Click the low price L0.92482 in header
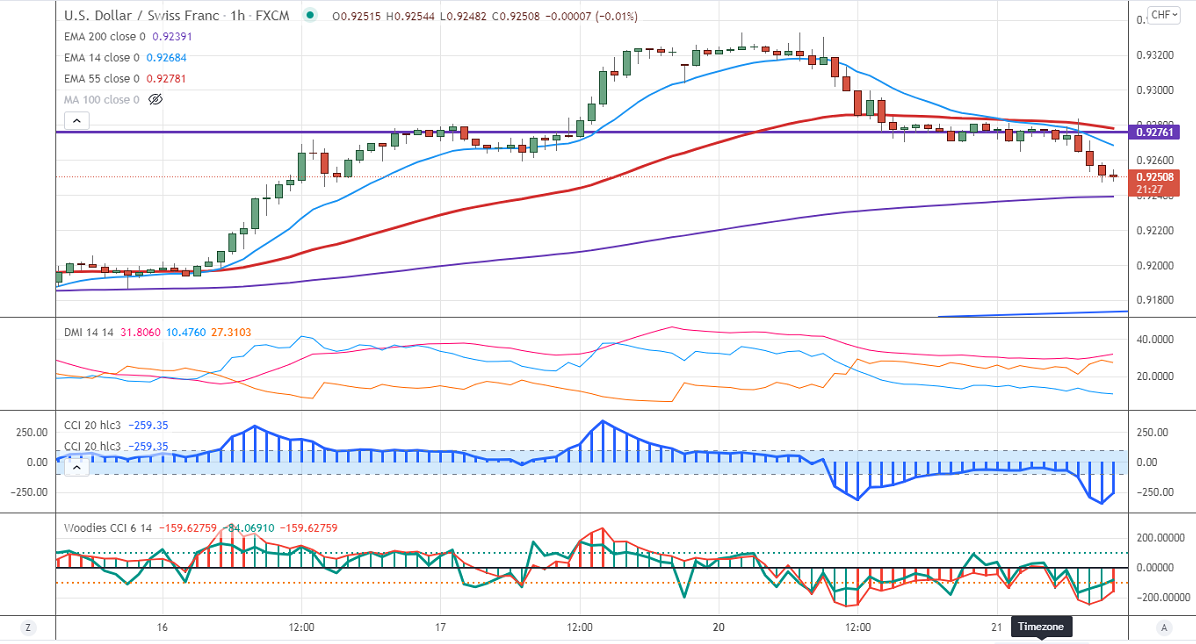This screenshot has height=644, width=1196. click(463, 16)
